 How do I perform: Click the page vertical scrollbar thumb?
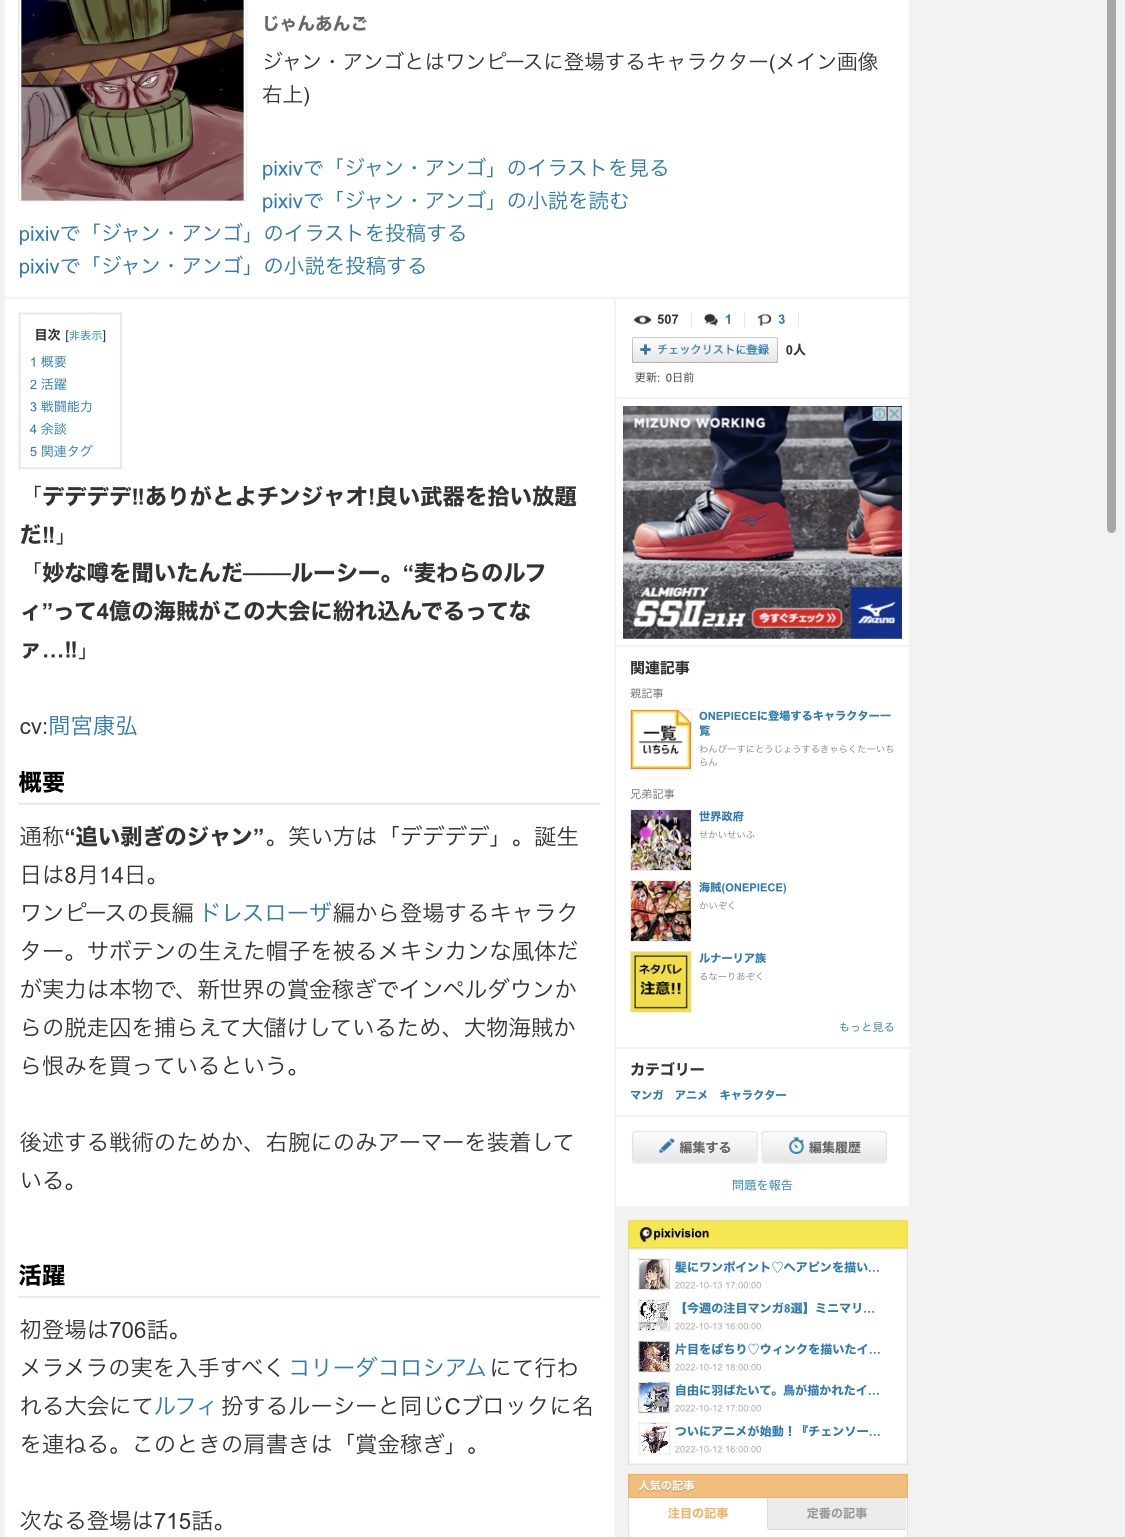click(x=1112, y=266)
